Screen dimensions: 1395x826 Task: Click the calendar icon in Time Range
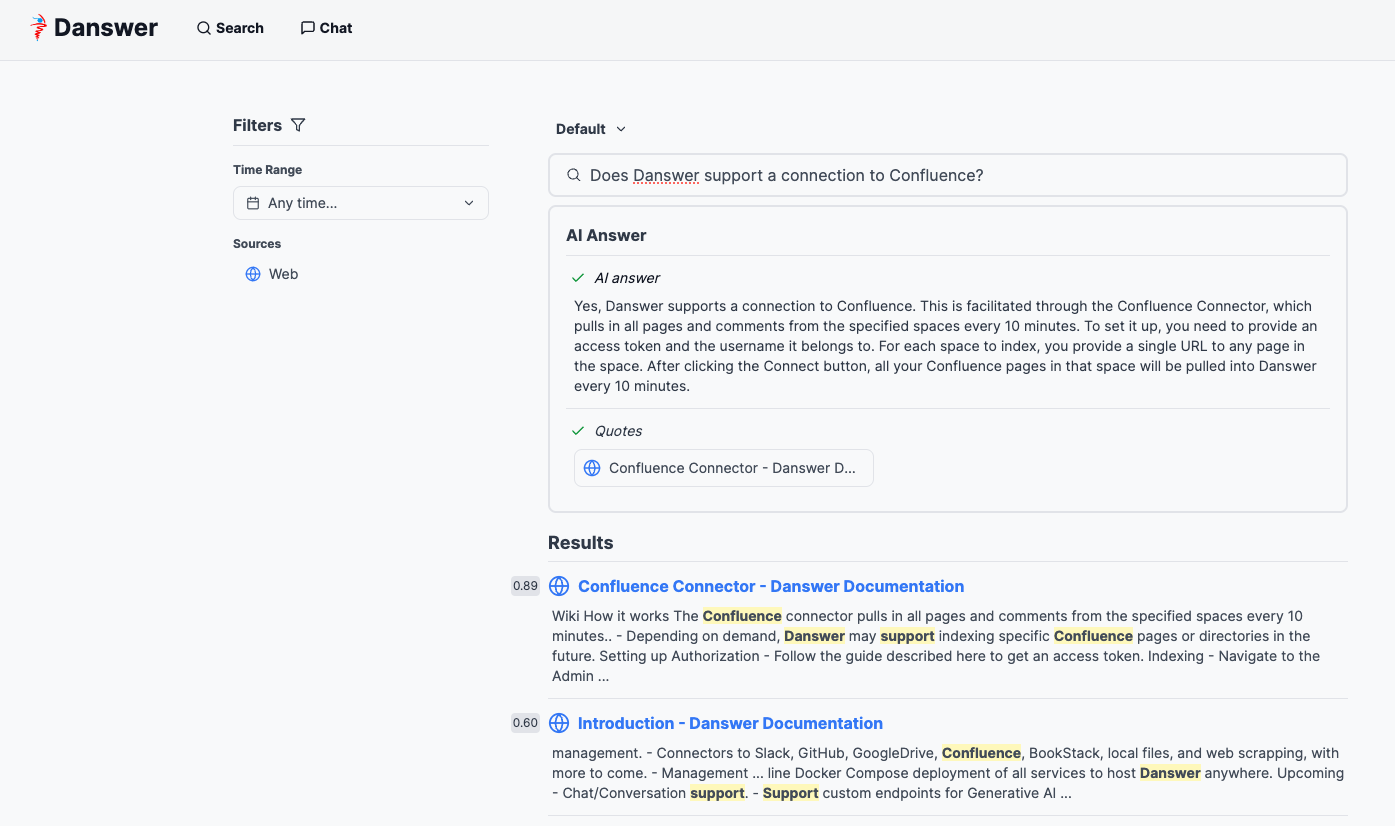[253, 203]
